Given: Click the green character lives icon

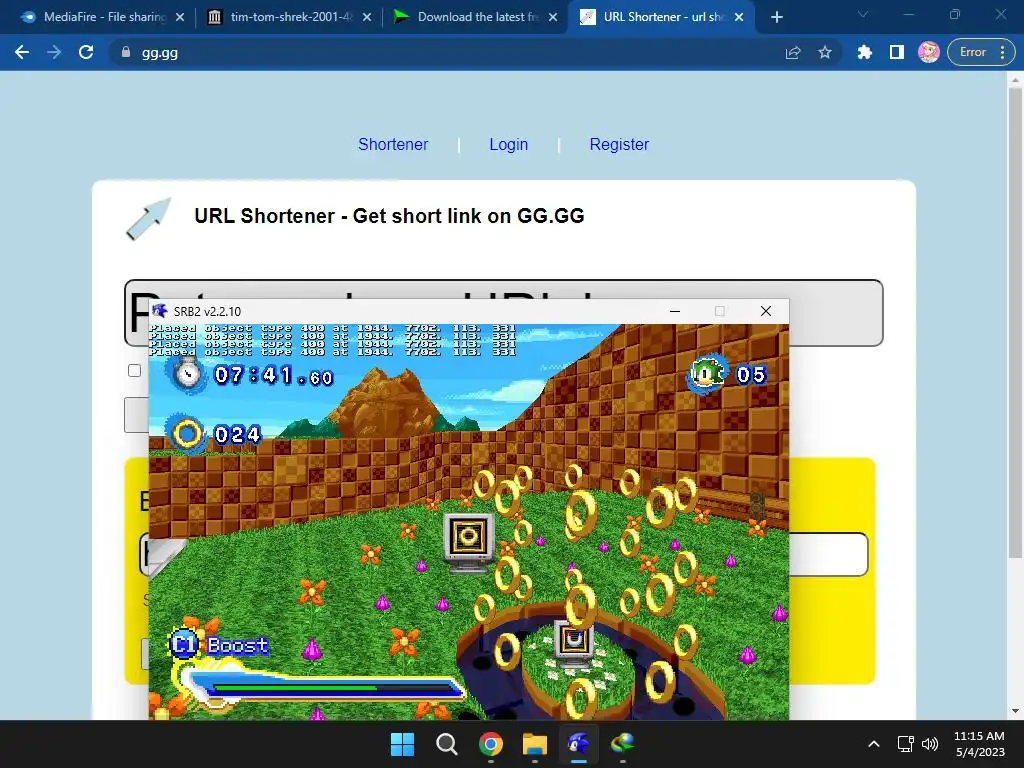Looking at the screenshot, I should click(x=707, y=374).
